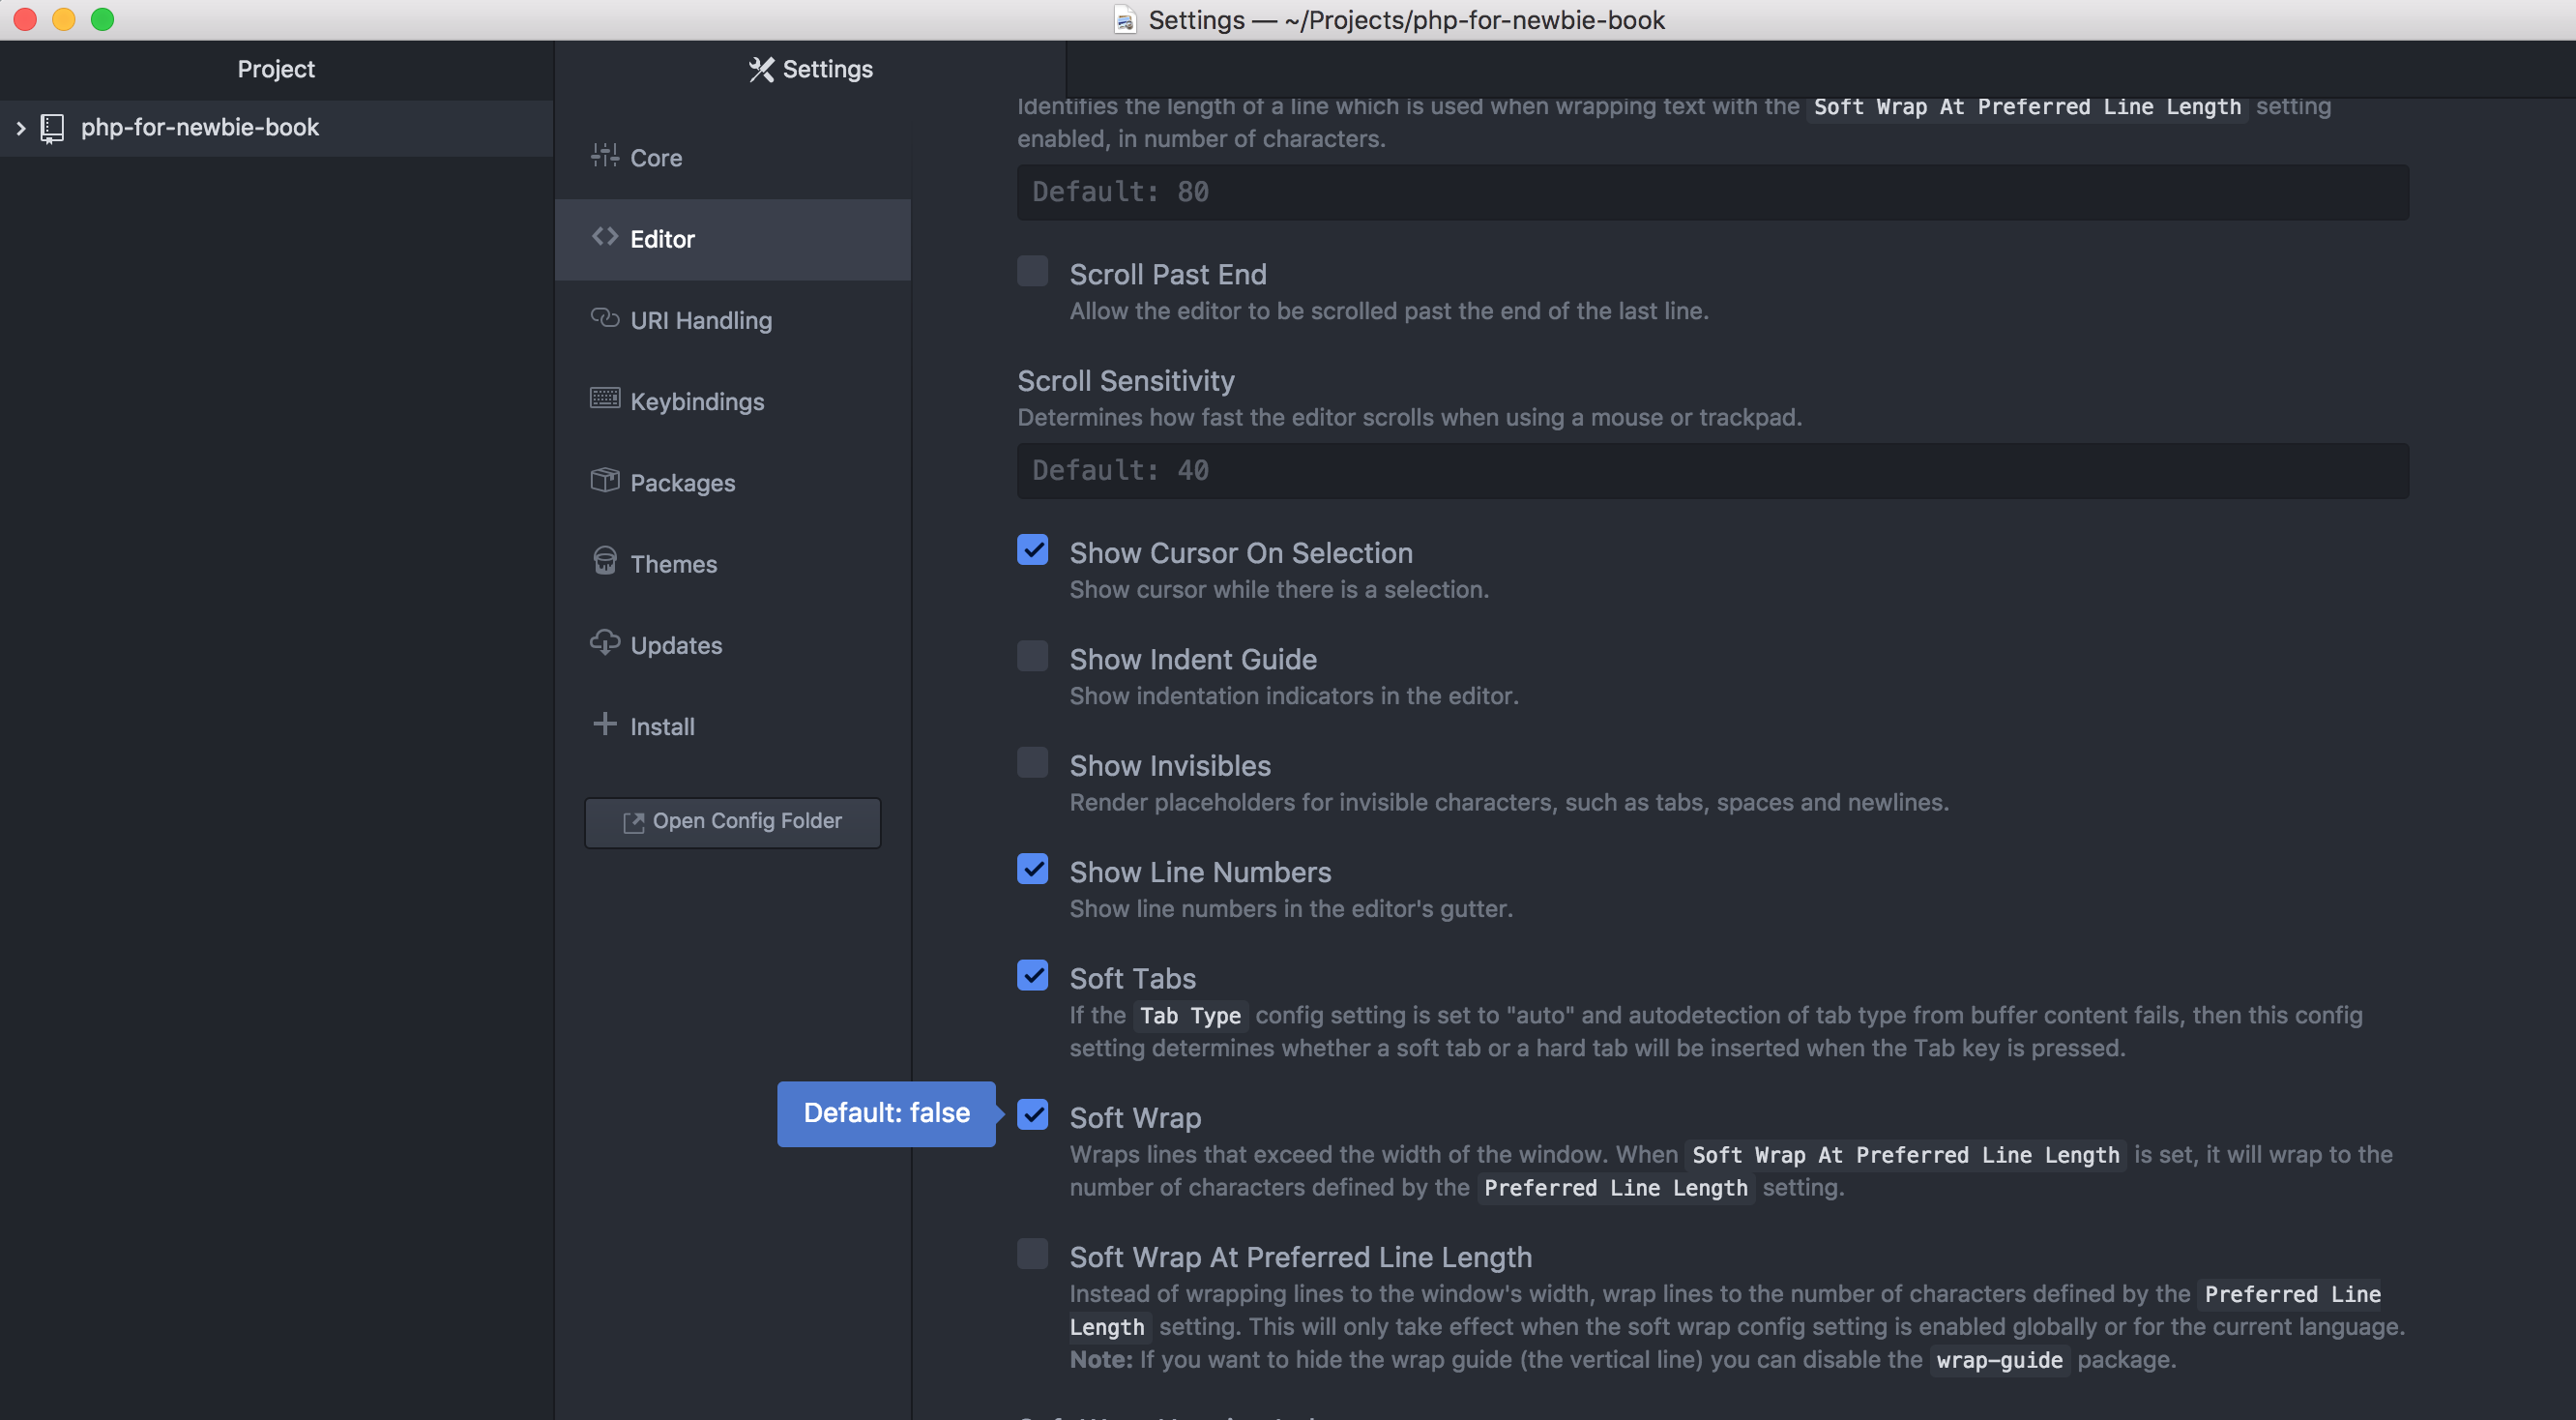The height and width of the screenshot is (1420, 2576).
Task: Expand the php-for-newbie-book project folder
Action: pyautogui.click(x=20, y=128)
